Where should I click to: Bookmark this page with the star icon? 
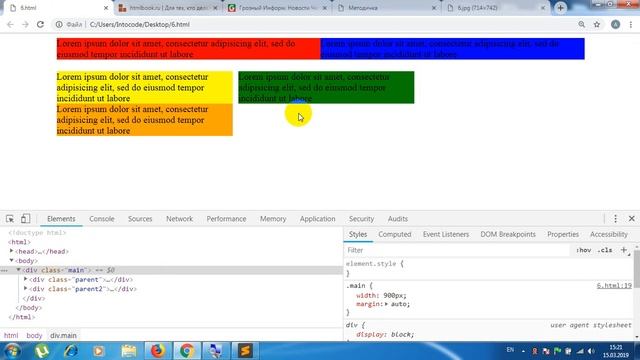[597, 24]
